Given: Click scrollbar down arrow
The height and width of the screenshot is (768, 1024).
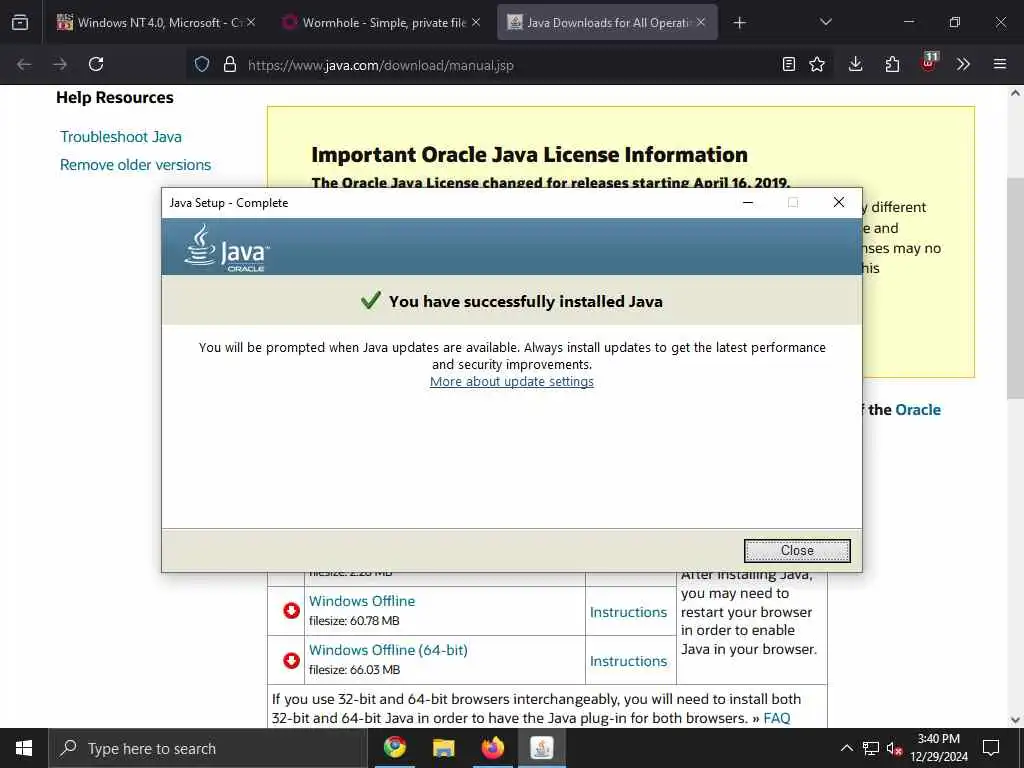Looking at the screenshot, I should click(1015, 720).
